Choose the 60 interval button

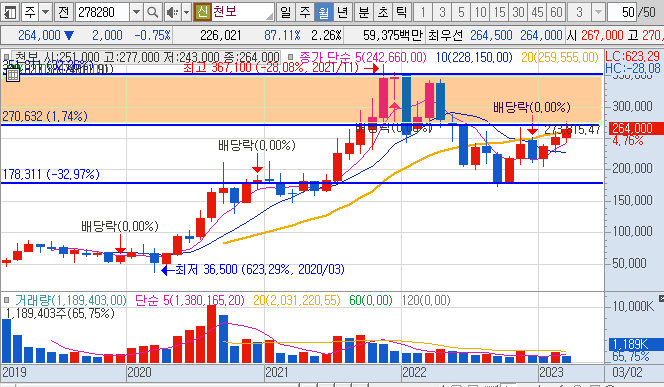(x=556, y=13)
